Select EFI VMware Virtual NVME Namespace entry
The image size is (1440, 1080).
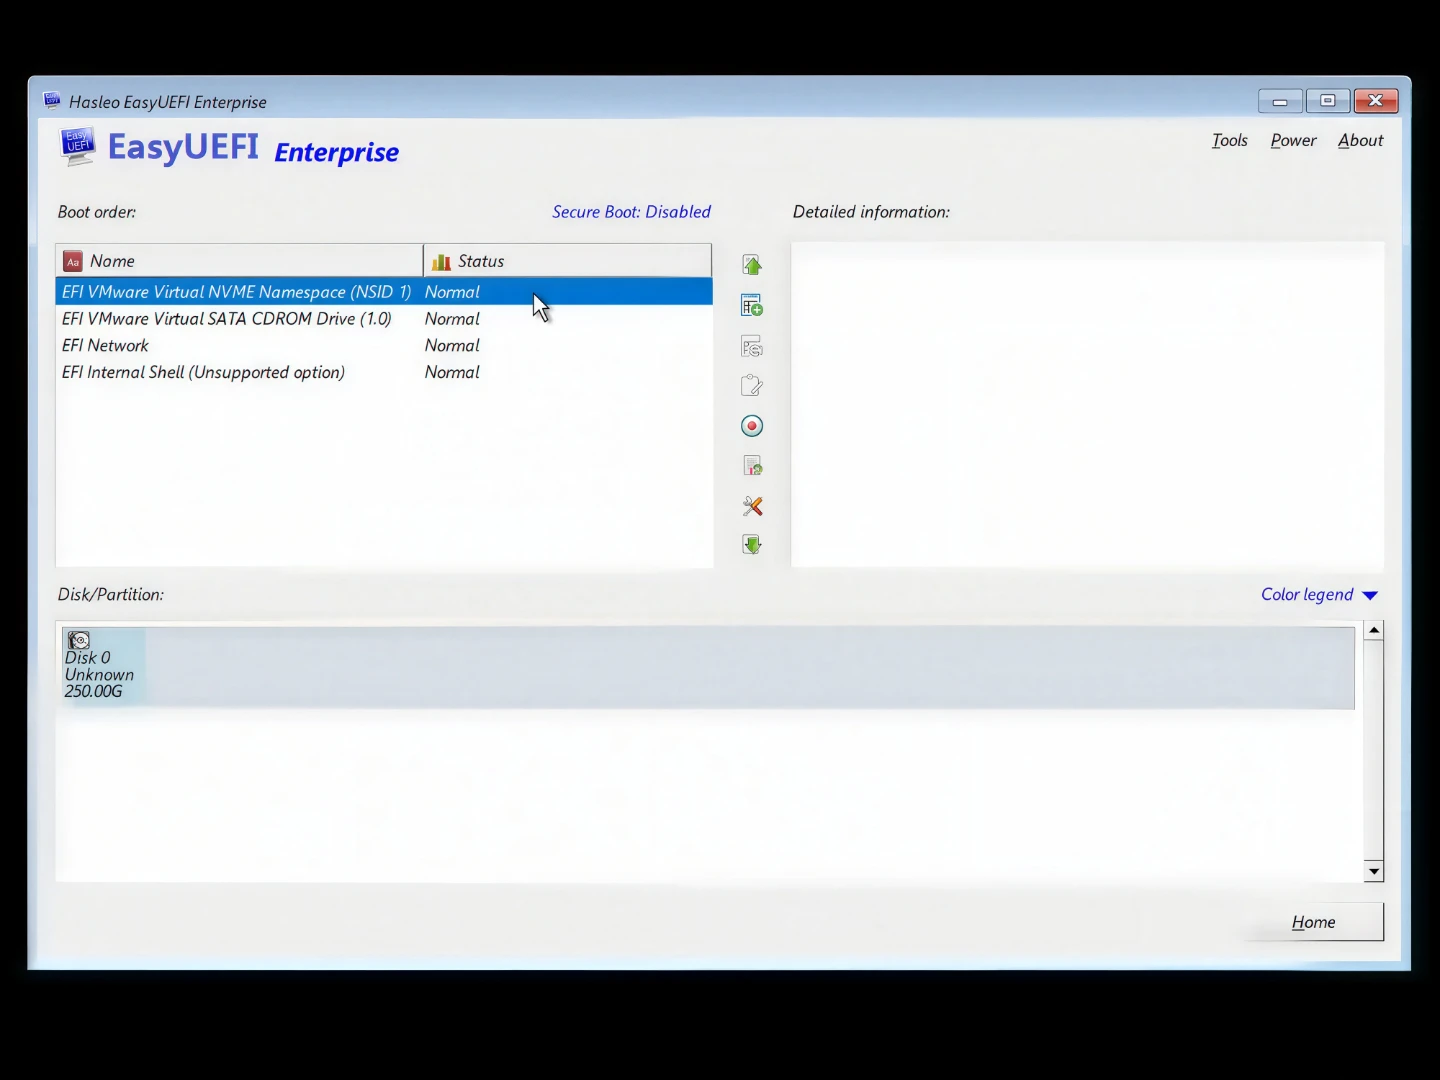pos(384,292)
